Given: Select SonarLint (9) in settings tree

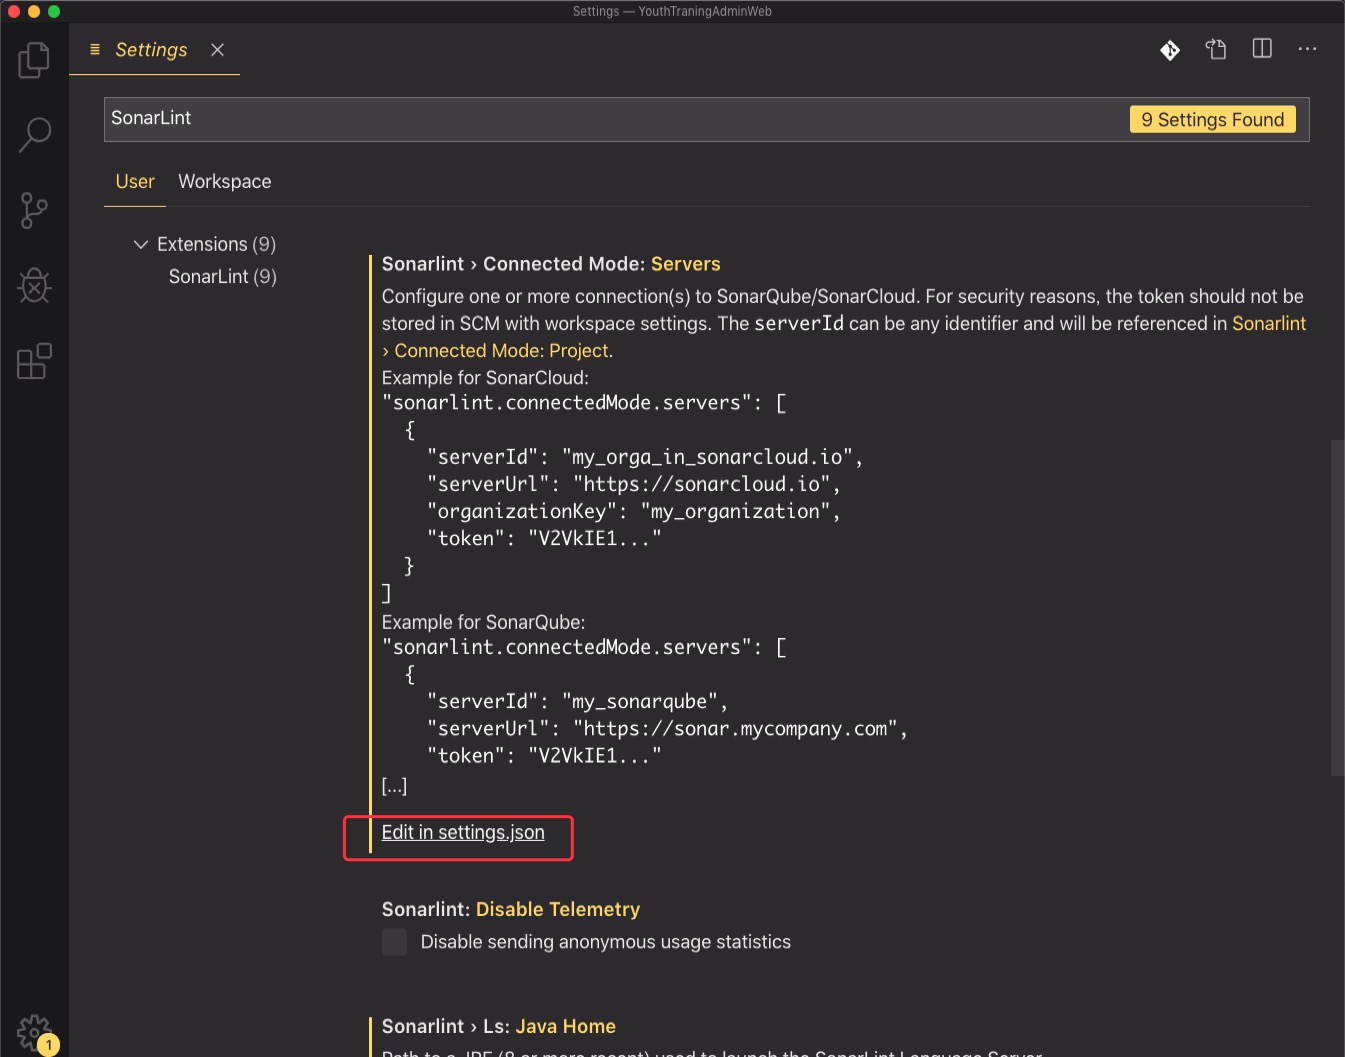Looking at the screenshot, I should (x=222, y=277).
